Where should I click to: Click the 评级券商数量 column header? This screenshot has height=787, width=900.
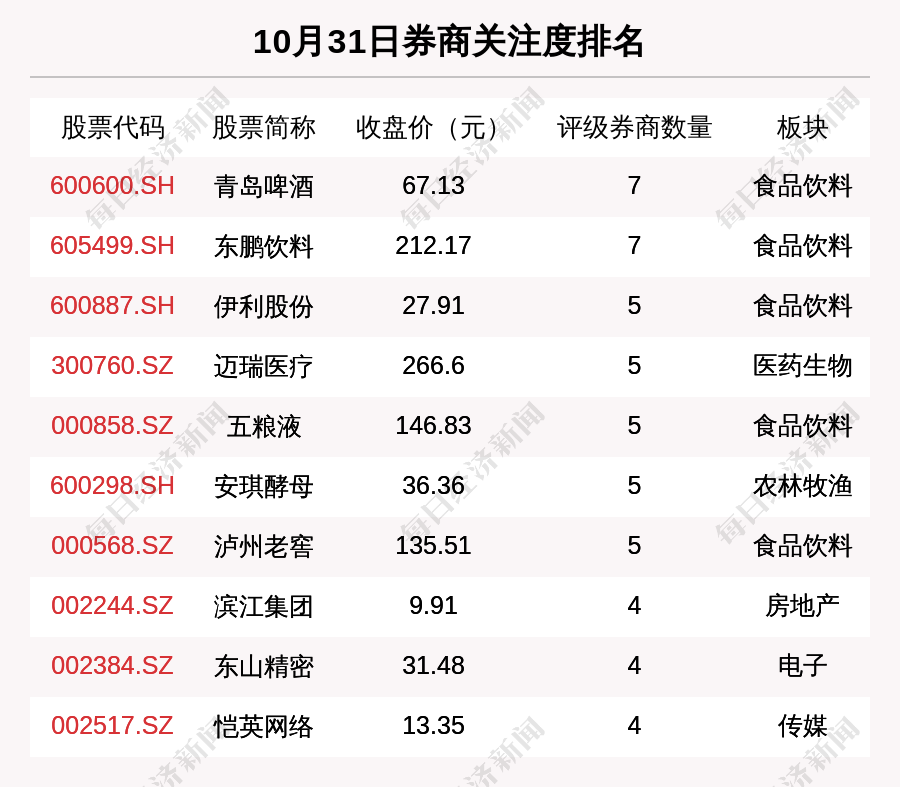[x=634, y=127]
